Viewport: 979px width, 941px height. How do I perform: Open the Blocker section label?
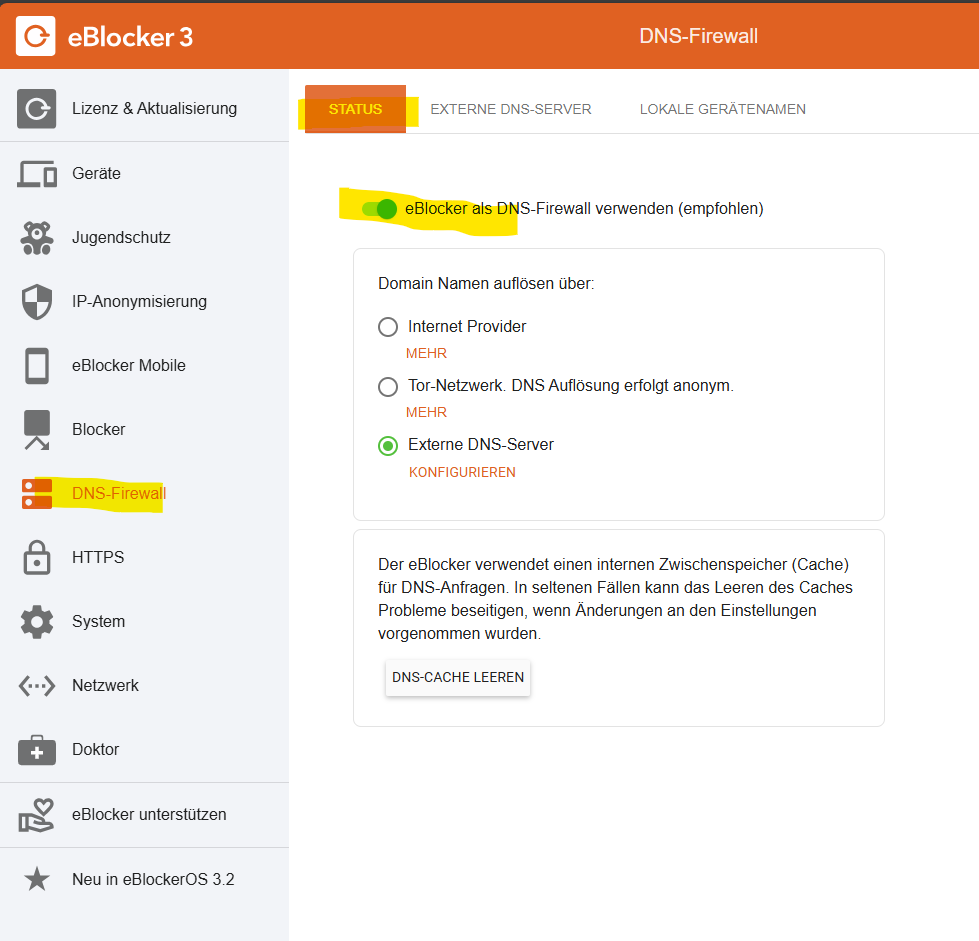99,430
